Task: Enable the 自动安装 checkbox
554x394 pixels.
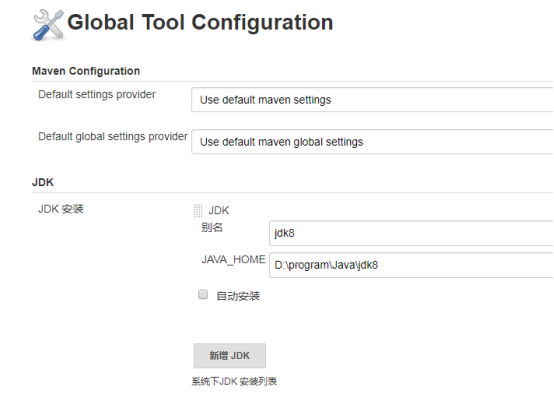Action: pyautogui.click(x=203, y=294)
